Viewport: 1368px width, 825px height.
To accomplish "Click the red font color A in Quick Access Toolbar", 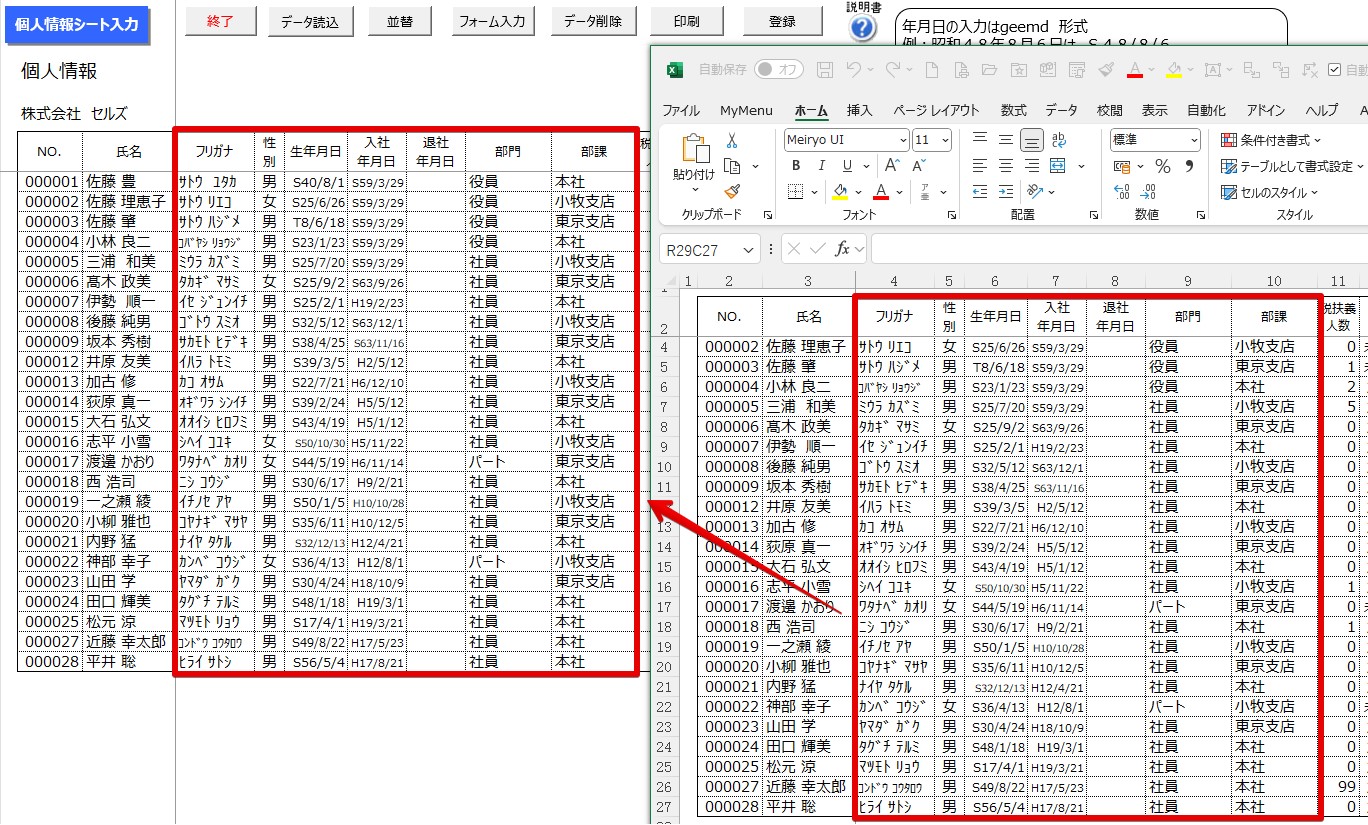I will 1135,70.
